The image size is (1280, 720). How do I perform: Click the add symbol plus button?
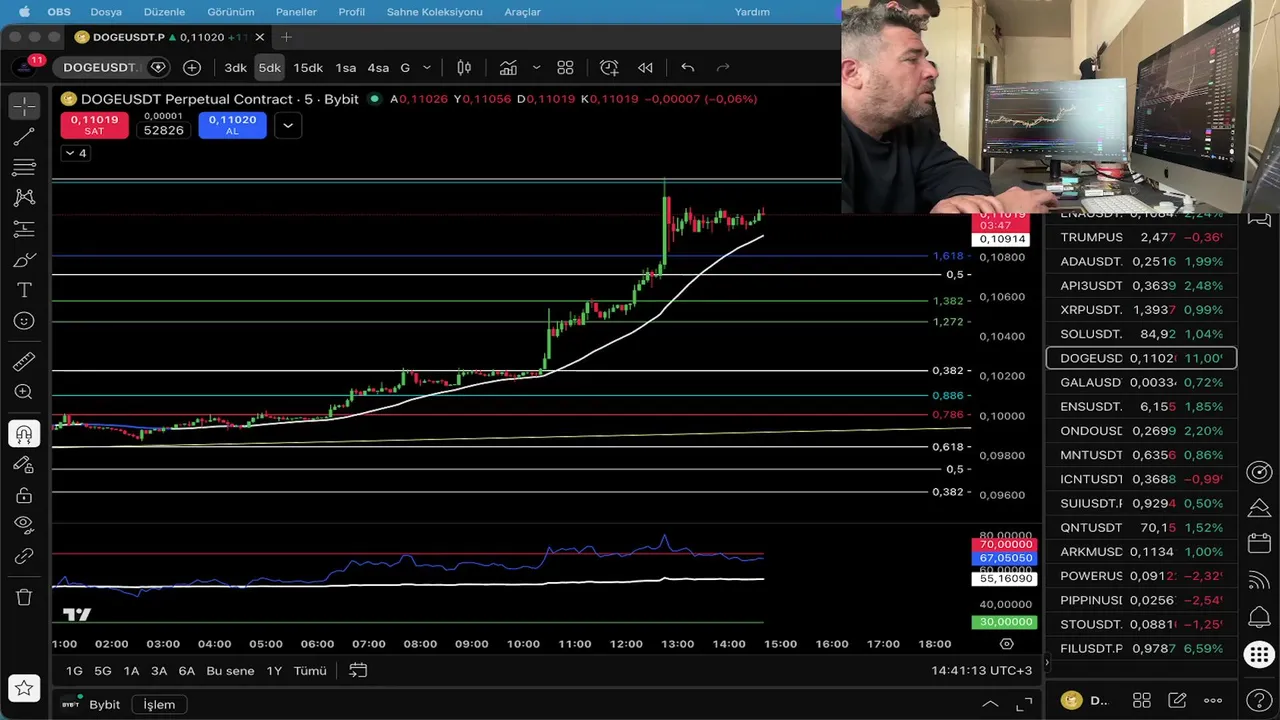192,68
